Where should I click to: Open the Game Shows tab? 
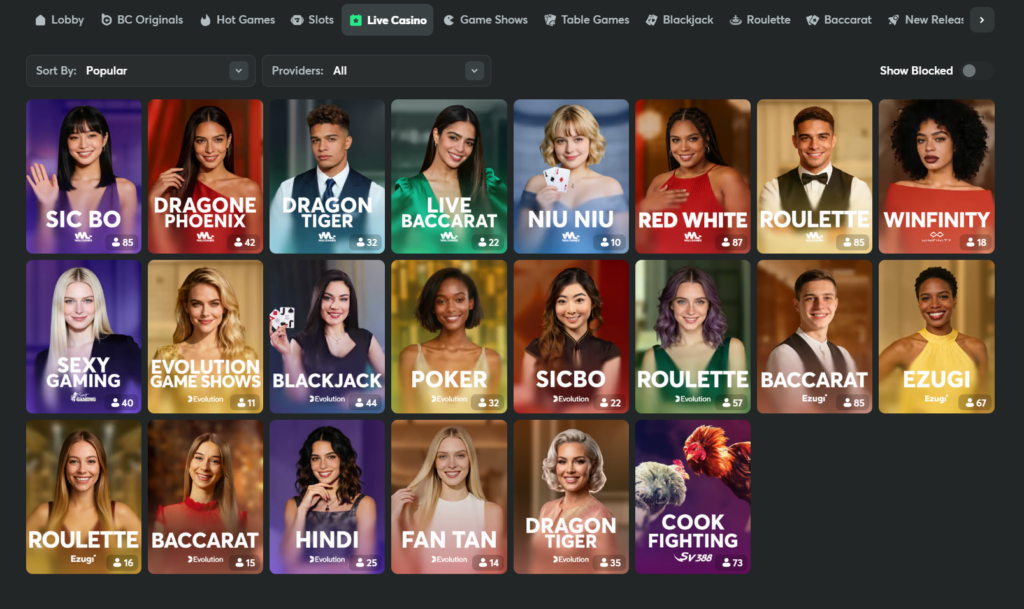(x=485, y=20)
